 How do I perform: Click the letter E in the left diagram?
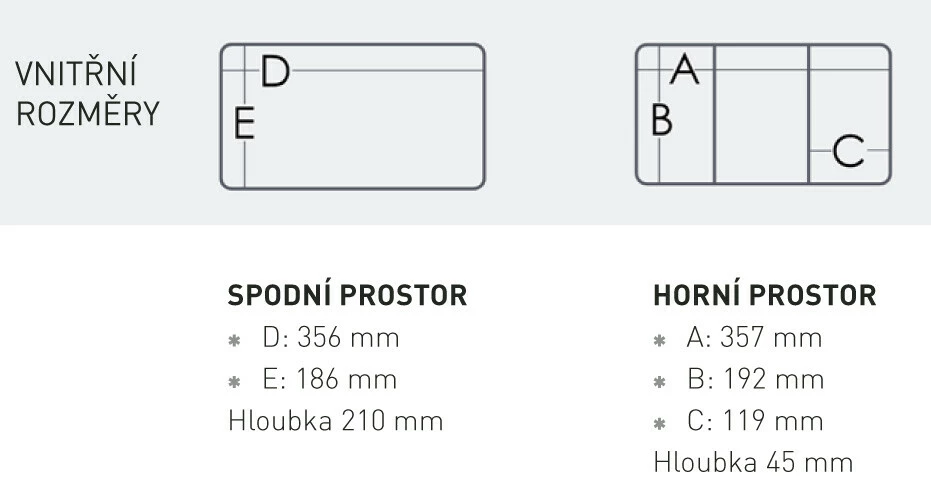(244, 125)
